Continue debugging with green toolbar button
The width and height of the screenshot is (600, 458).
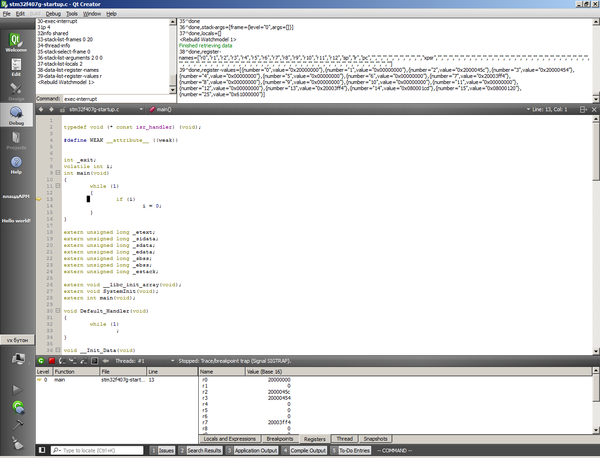tap(41, 361)
